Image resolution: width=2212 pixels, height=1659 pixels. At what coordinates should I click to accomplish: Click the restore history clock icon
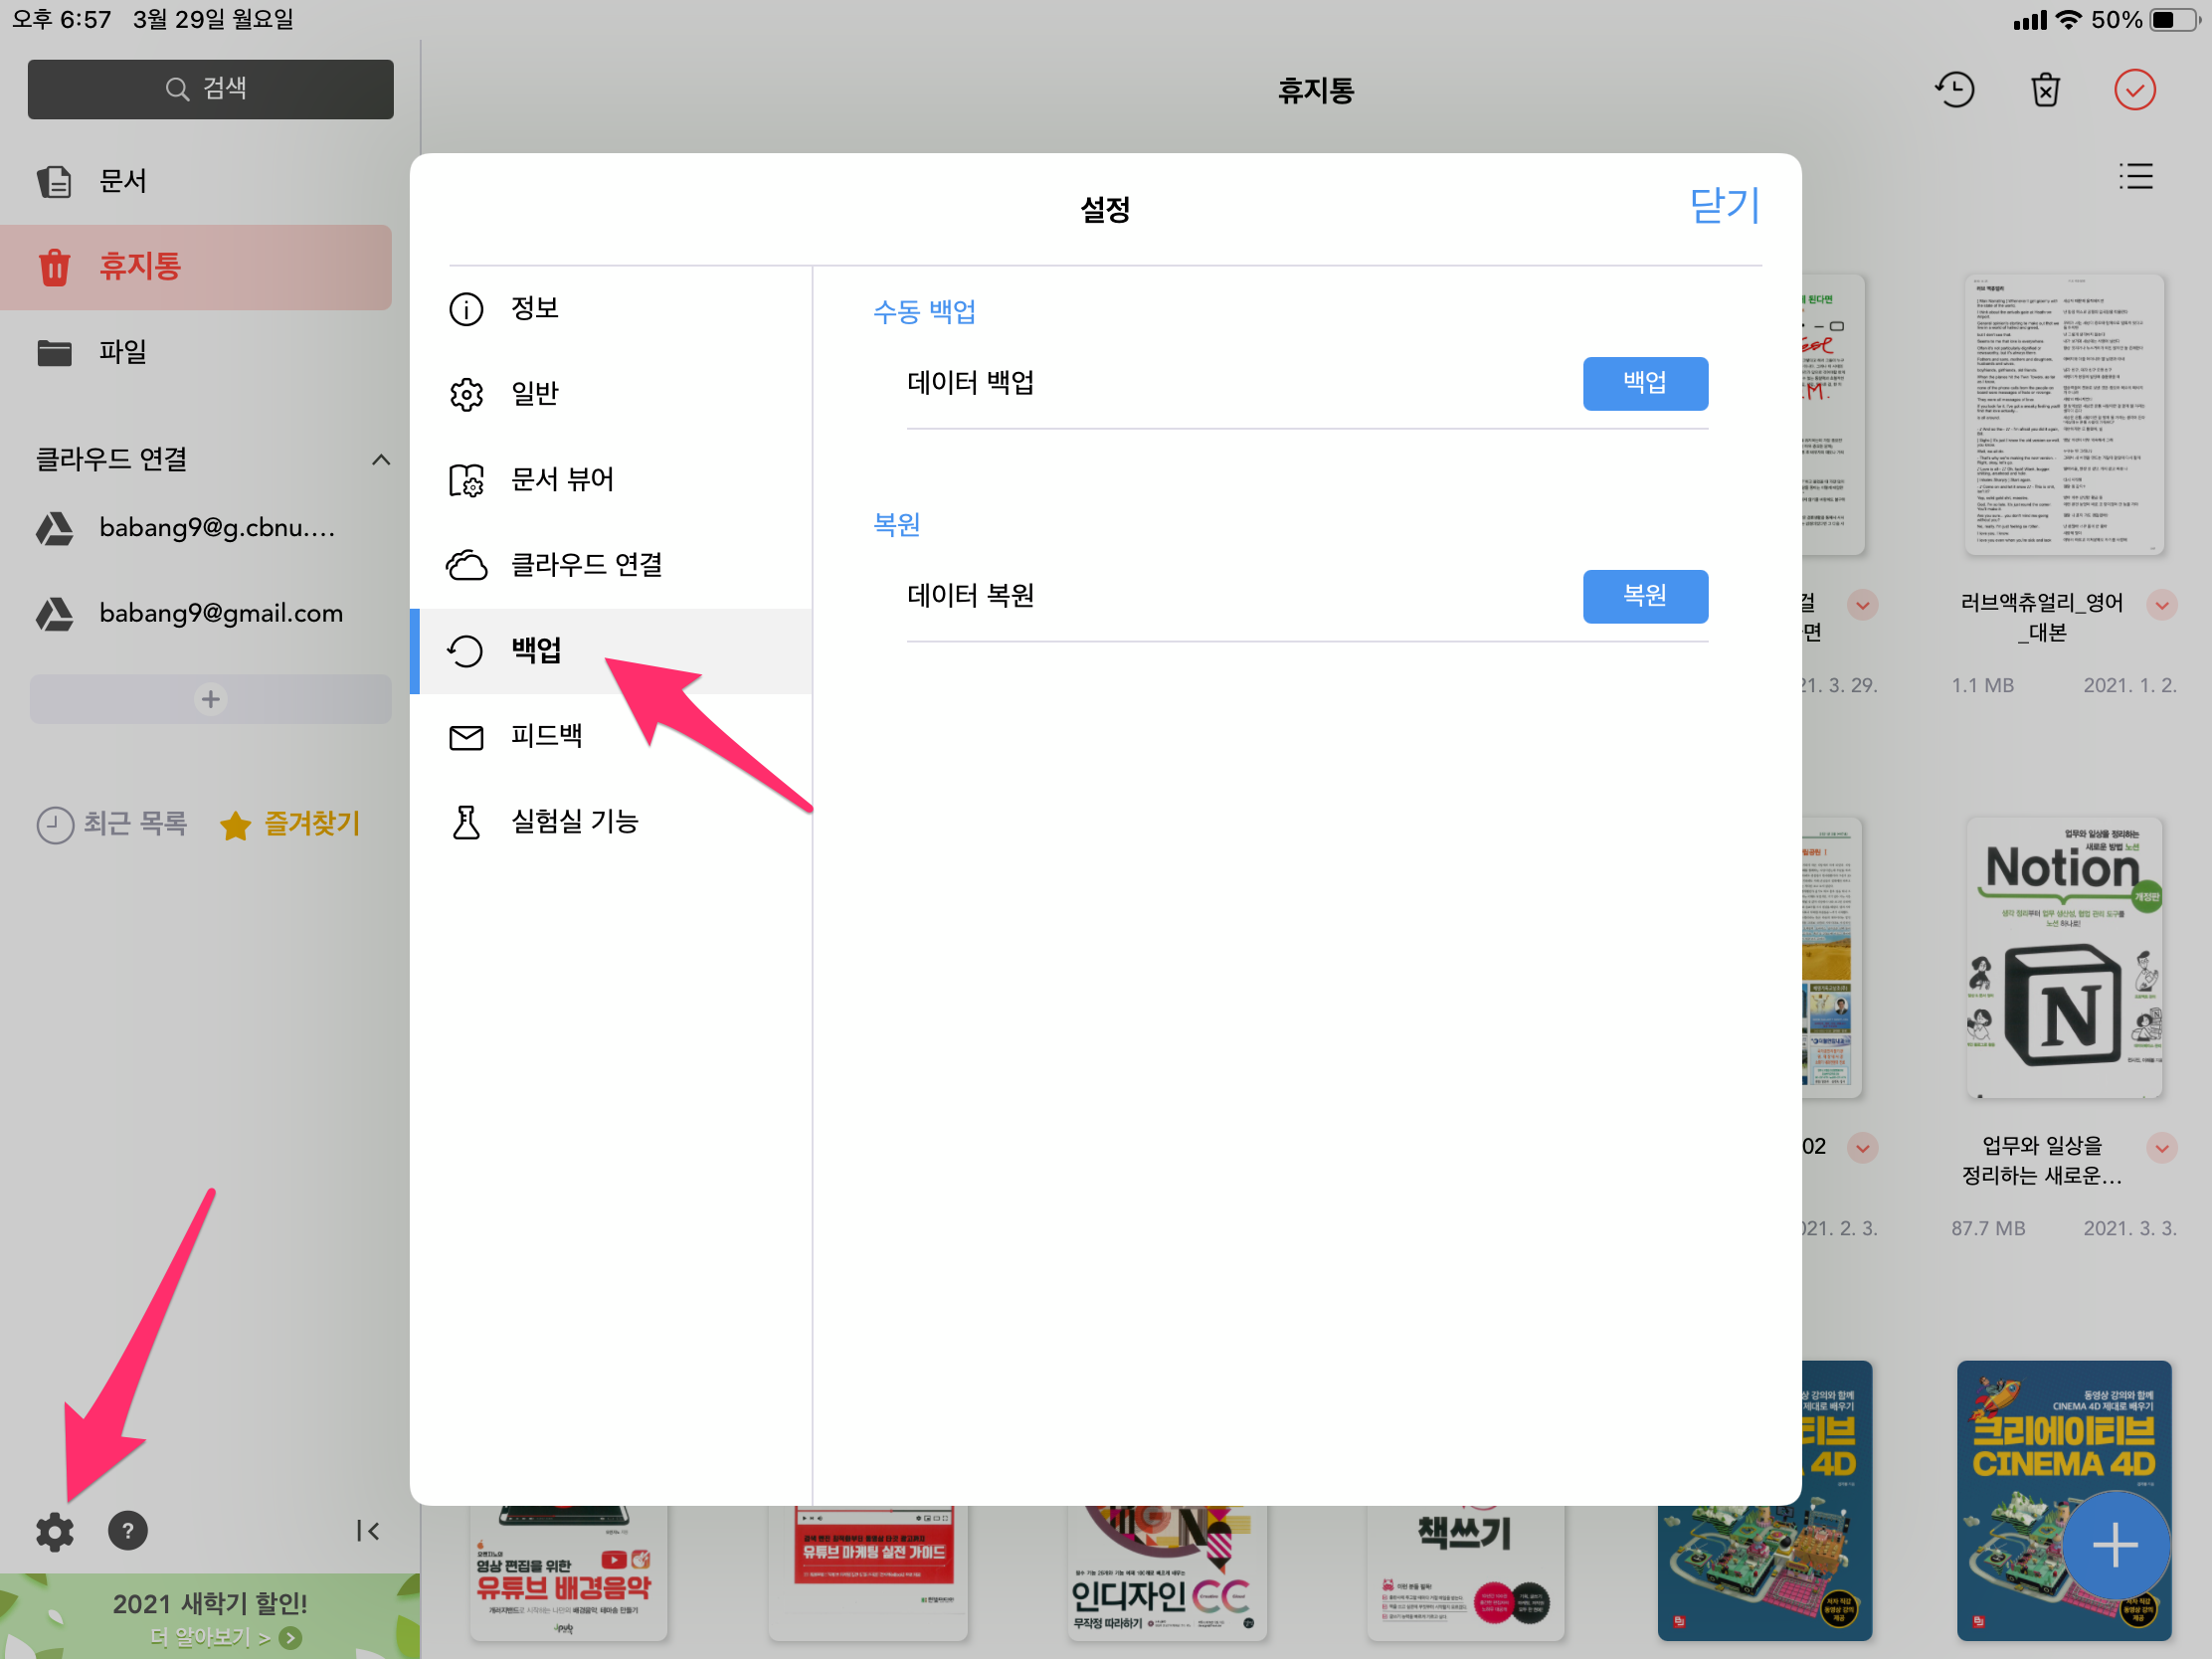coord(1954,90)
